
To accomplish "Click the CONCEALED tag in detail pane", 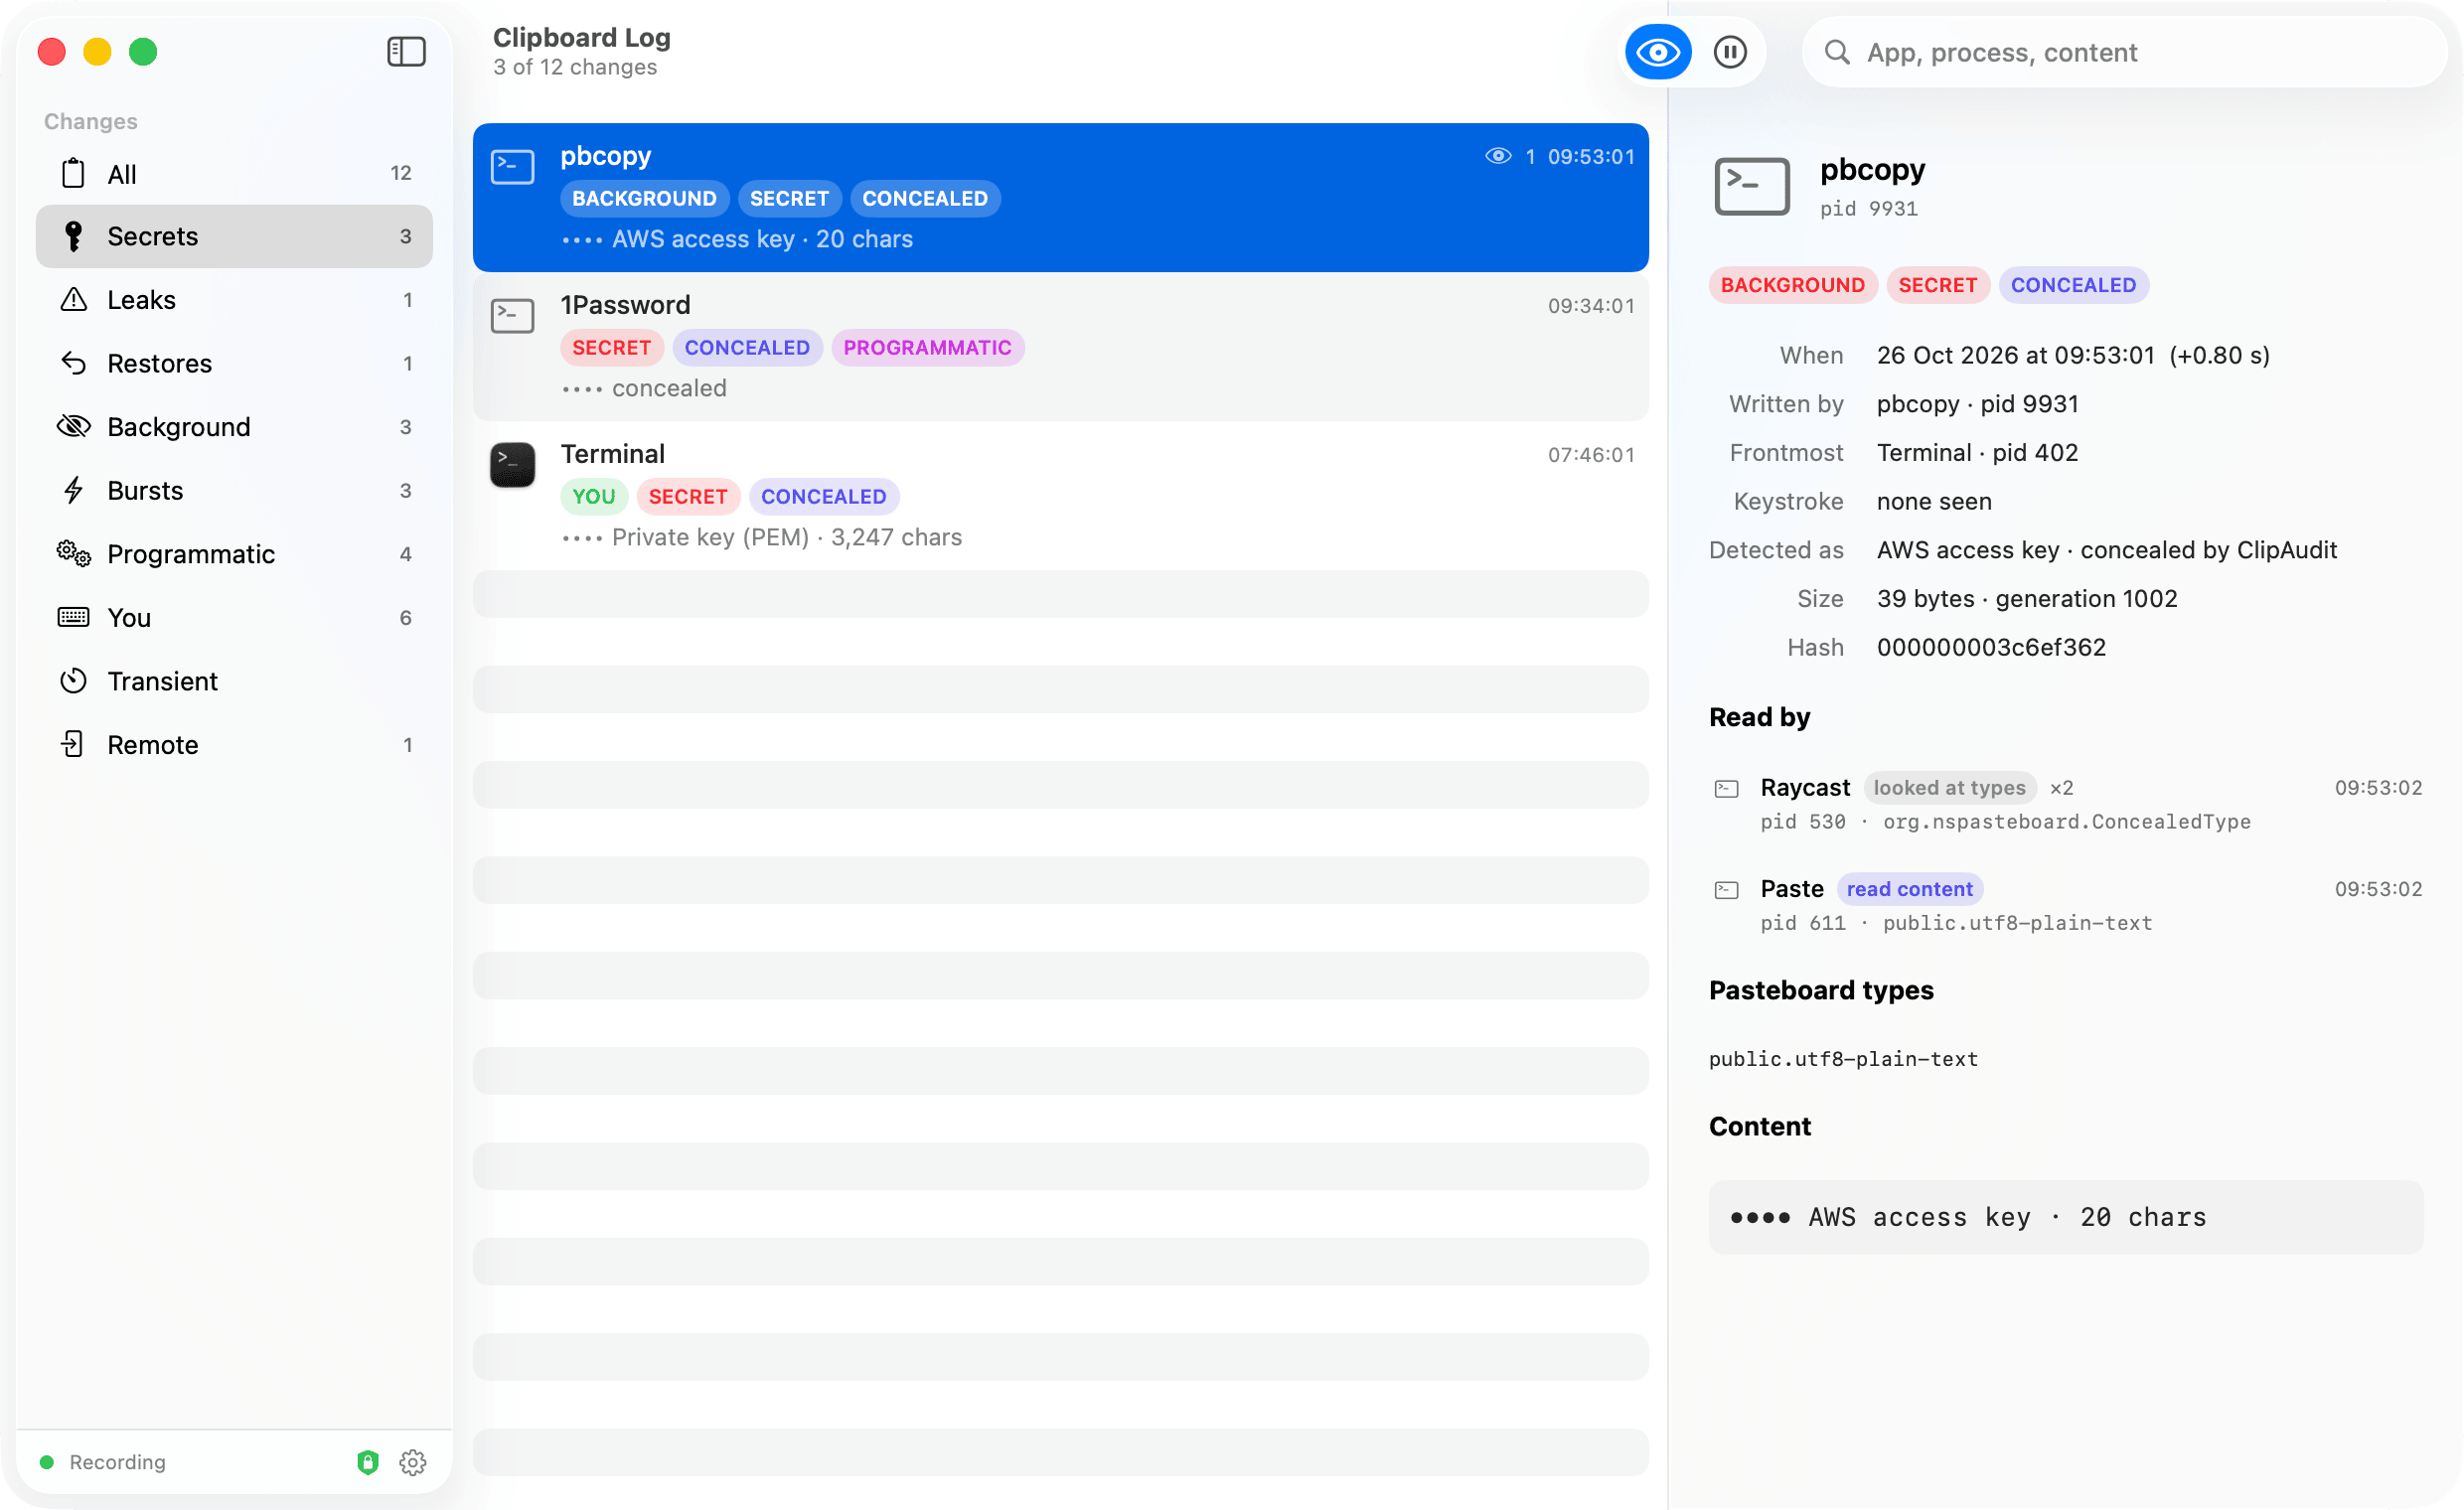I will [x=2073, y=285].
